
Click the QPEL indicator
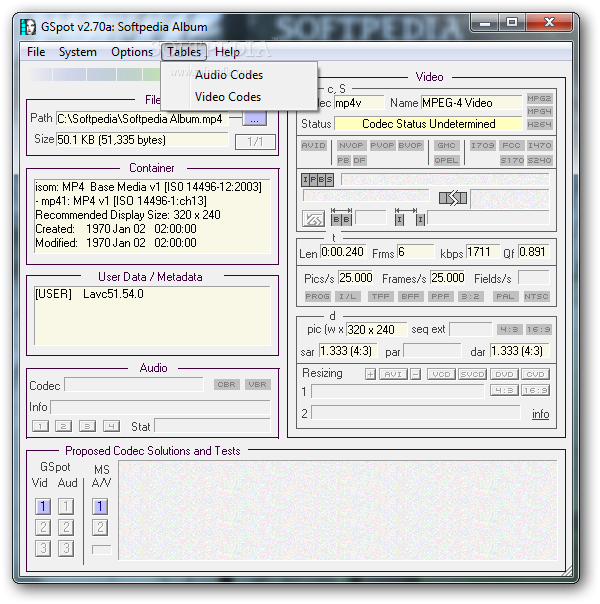pos(446,160)
